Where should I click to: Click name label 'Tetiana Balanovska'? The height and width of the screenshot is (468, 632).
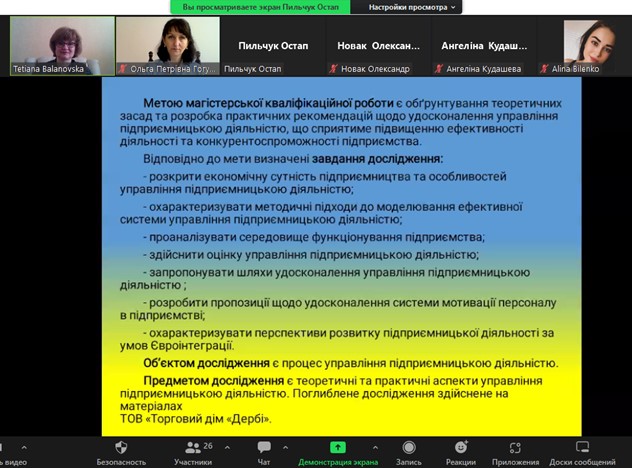click(x=48, y=69)
